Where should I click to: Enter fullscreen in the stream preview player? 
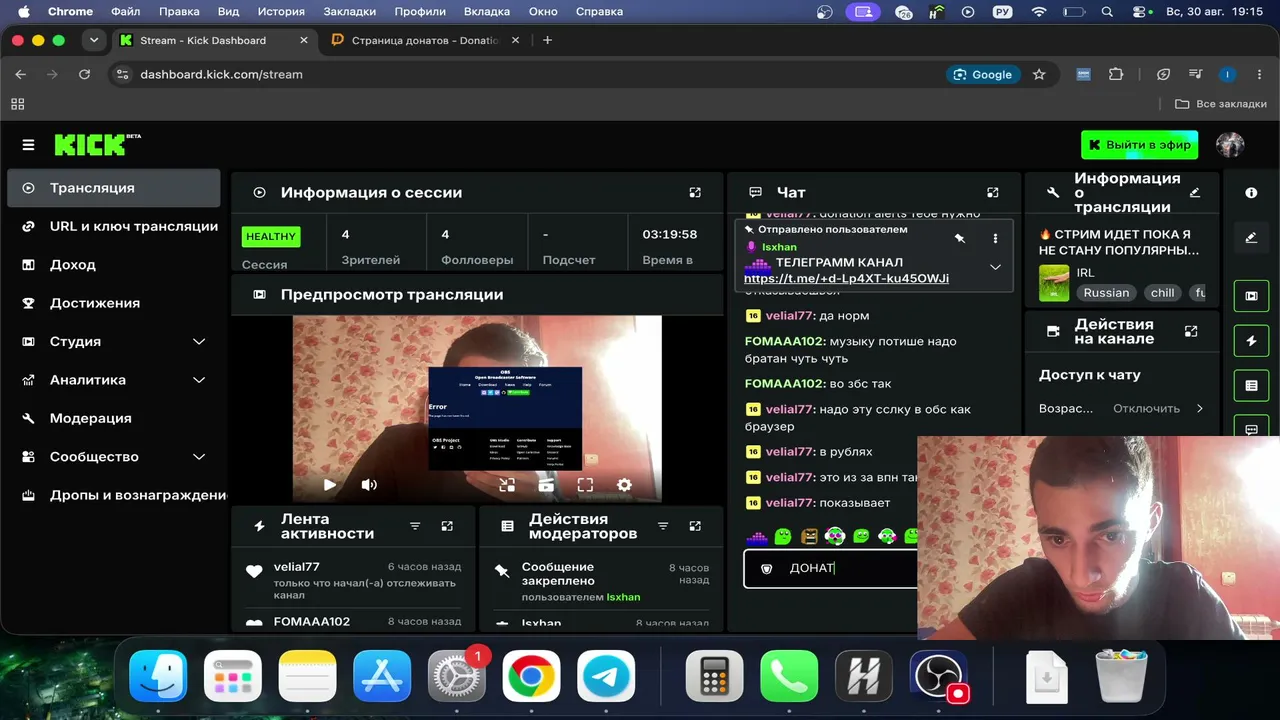click(585, 485)
